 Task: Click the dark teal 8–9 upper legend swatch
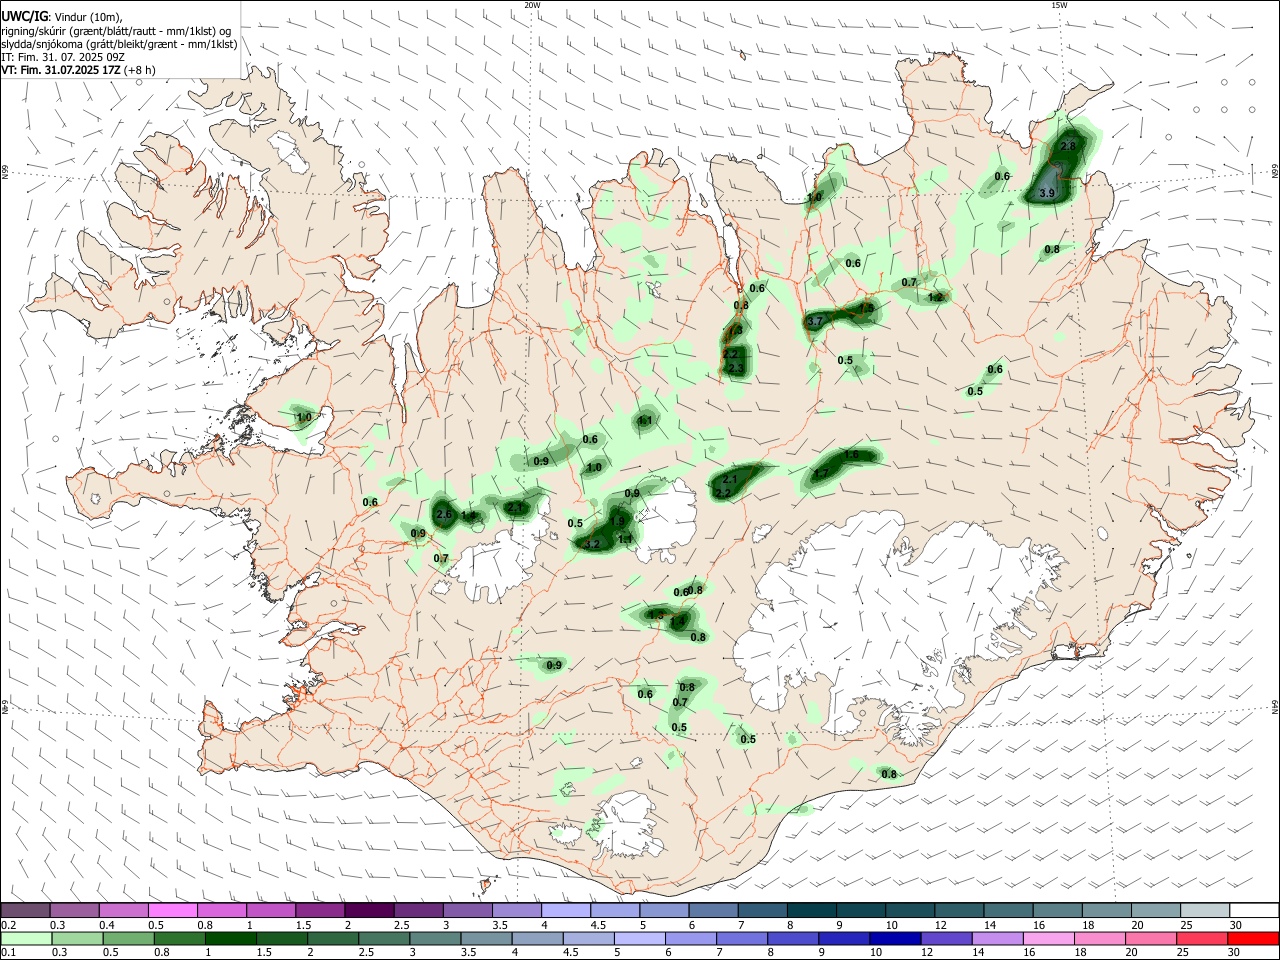(810, 911)
